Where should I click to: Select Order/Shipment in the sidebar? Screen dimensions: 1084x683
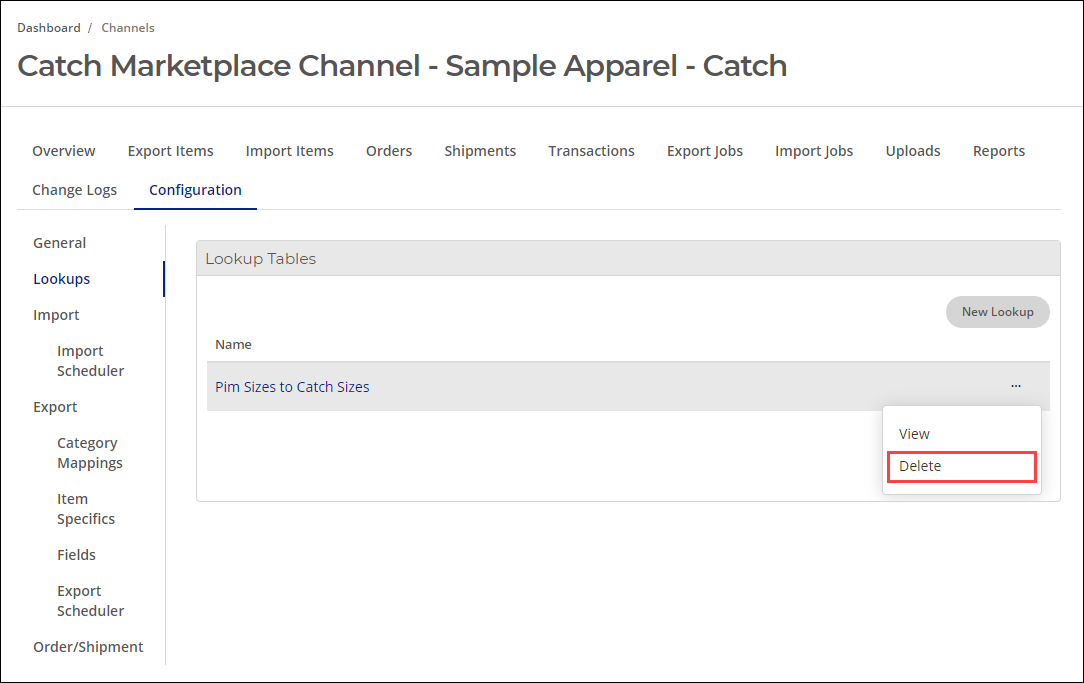pyautogui.click(x=88, y=647)
